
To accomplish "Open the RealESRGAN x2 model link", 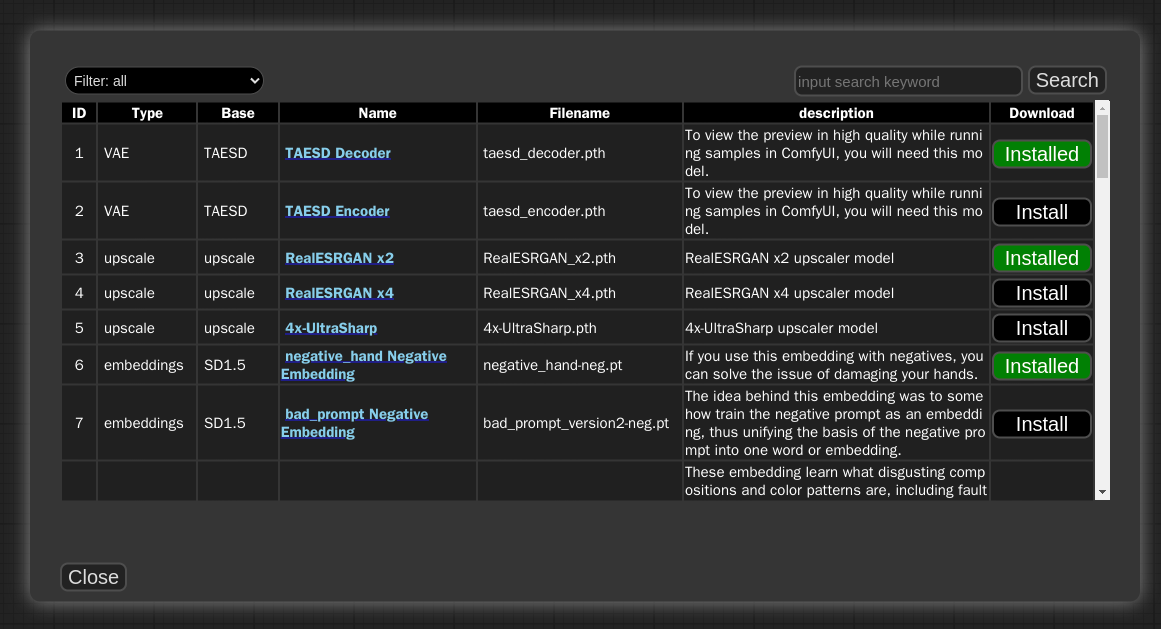I will (339, 258).
